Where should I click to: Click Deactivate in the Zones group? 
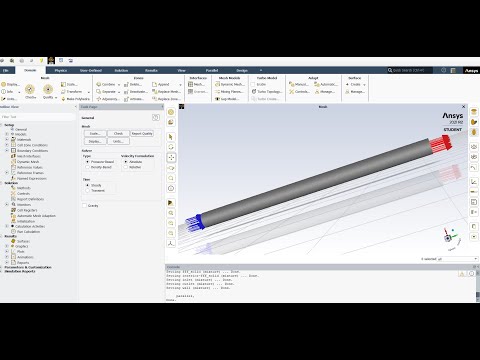click(136, 92)
